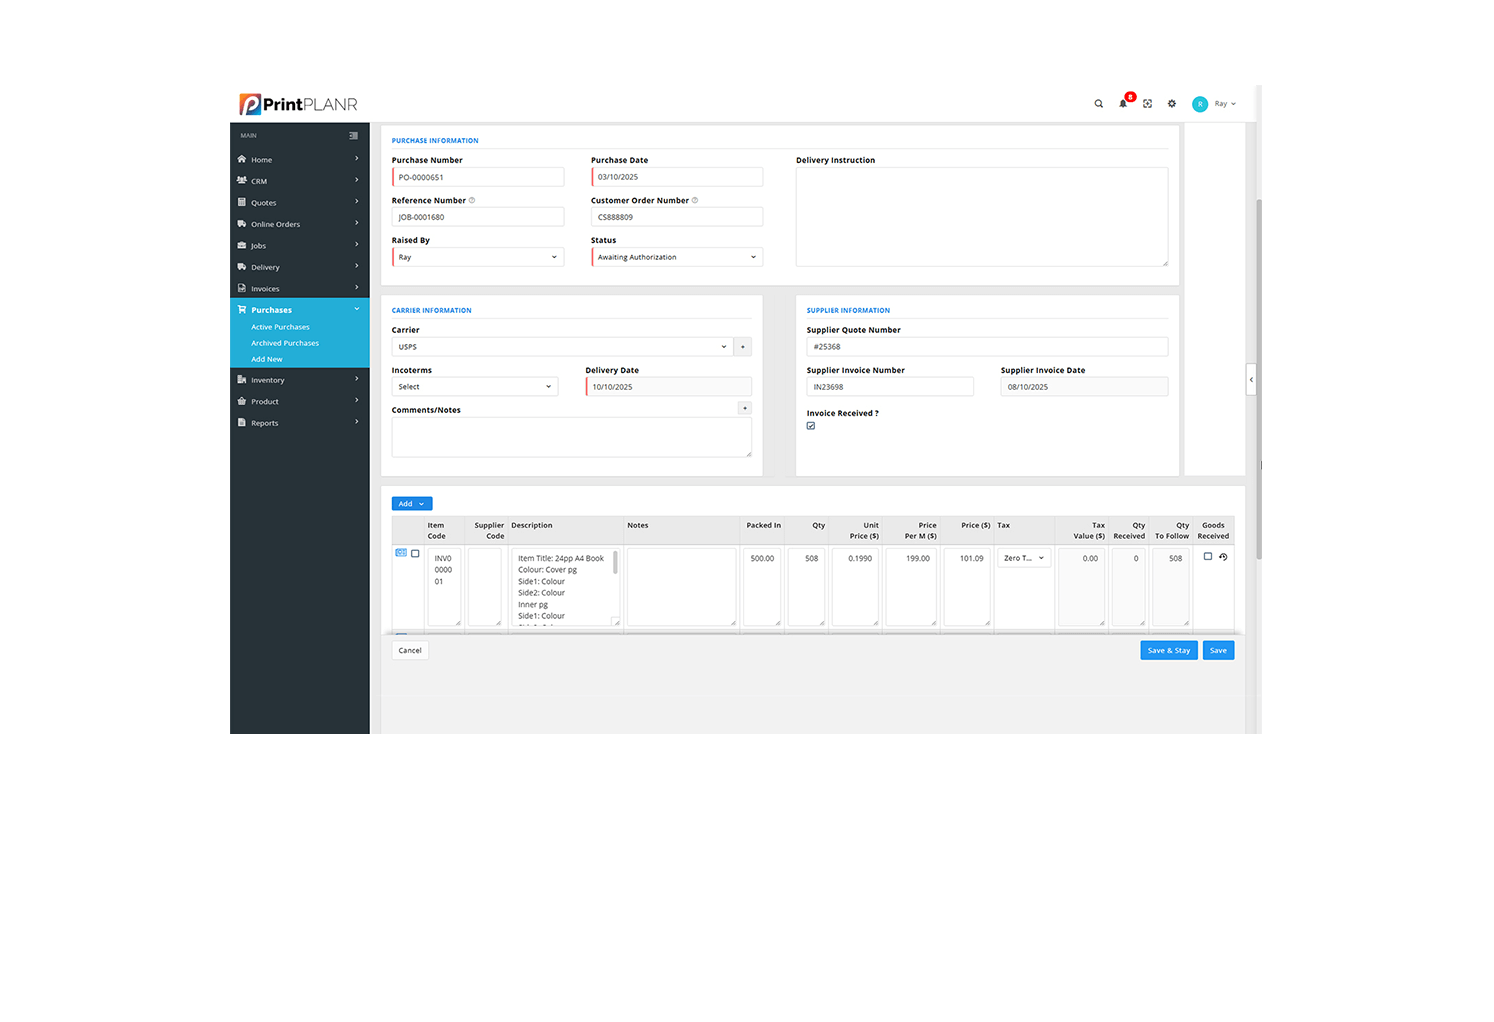Open settings with the gear icon
1494x1022 pixels.
1171,103
